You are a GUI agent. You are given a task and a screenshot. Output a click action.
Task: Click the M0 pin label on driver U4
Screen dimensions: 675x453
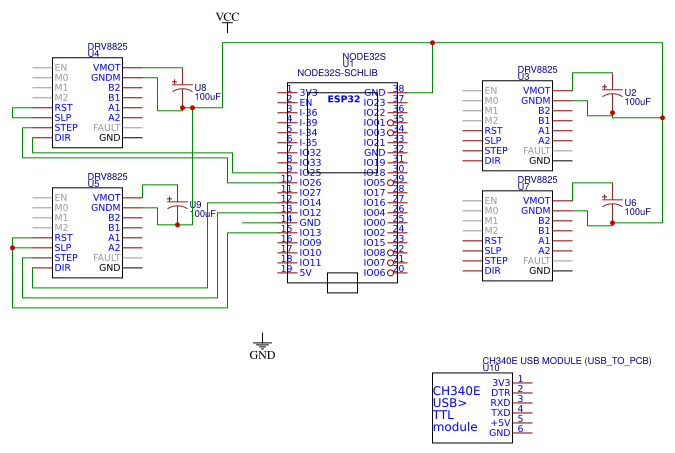pos(61,78)
